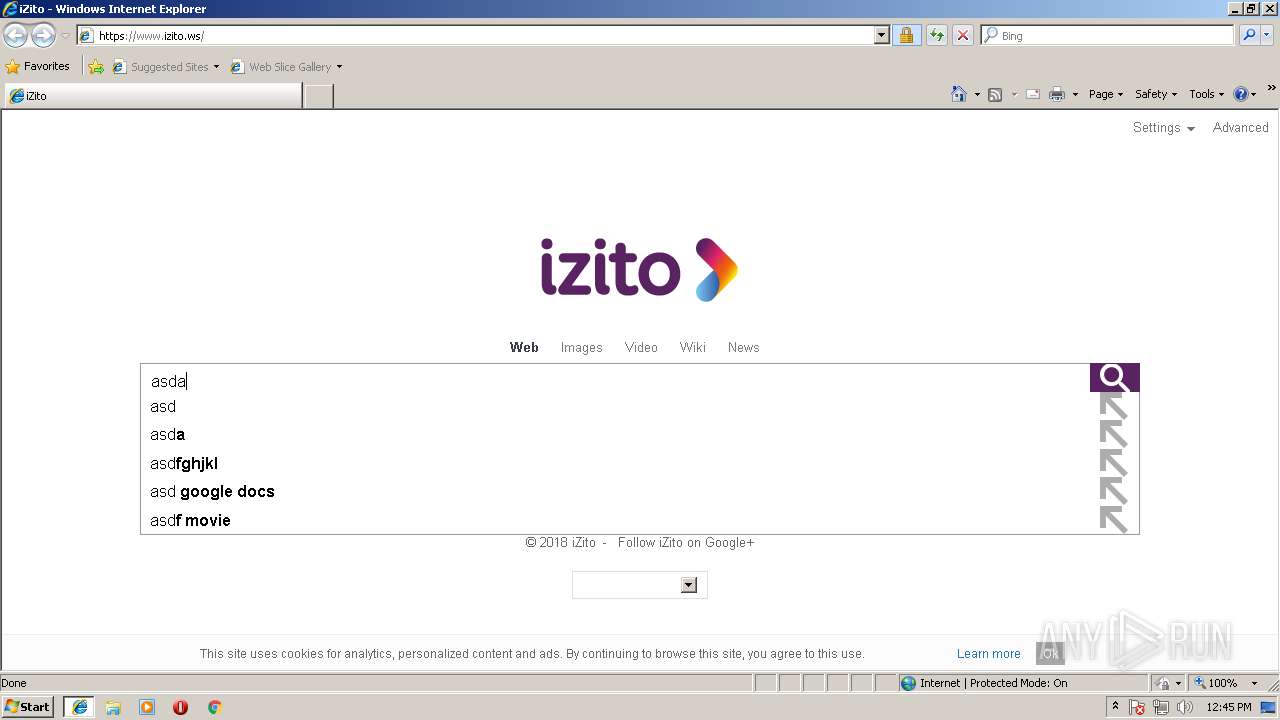Click arrow icon beside 'asd google docs'

pyautogui.click(x=1113, y=491)
